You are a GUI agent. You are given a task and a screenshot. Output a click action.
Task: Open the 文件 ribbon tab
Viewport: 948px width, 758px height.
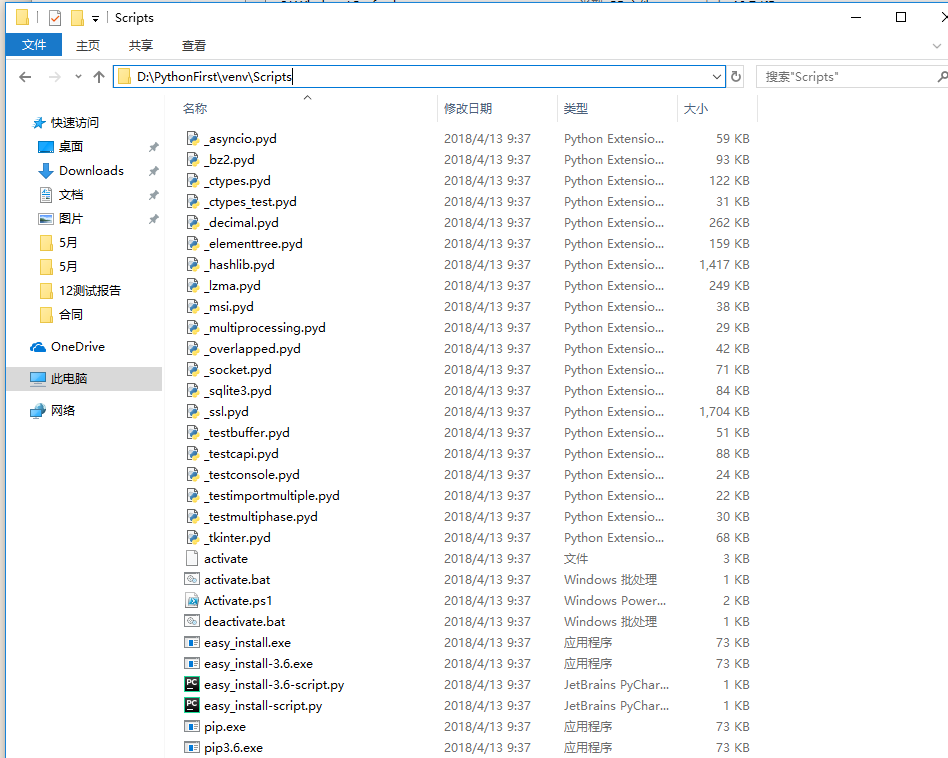tap(34, 45)
